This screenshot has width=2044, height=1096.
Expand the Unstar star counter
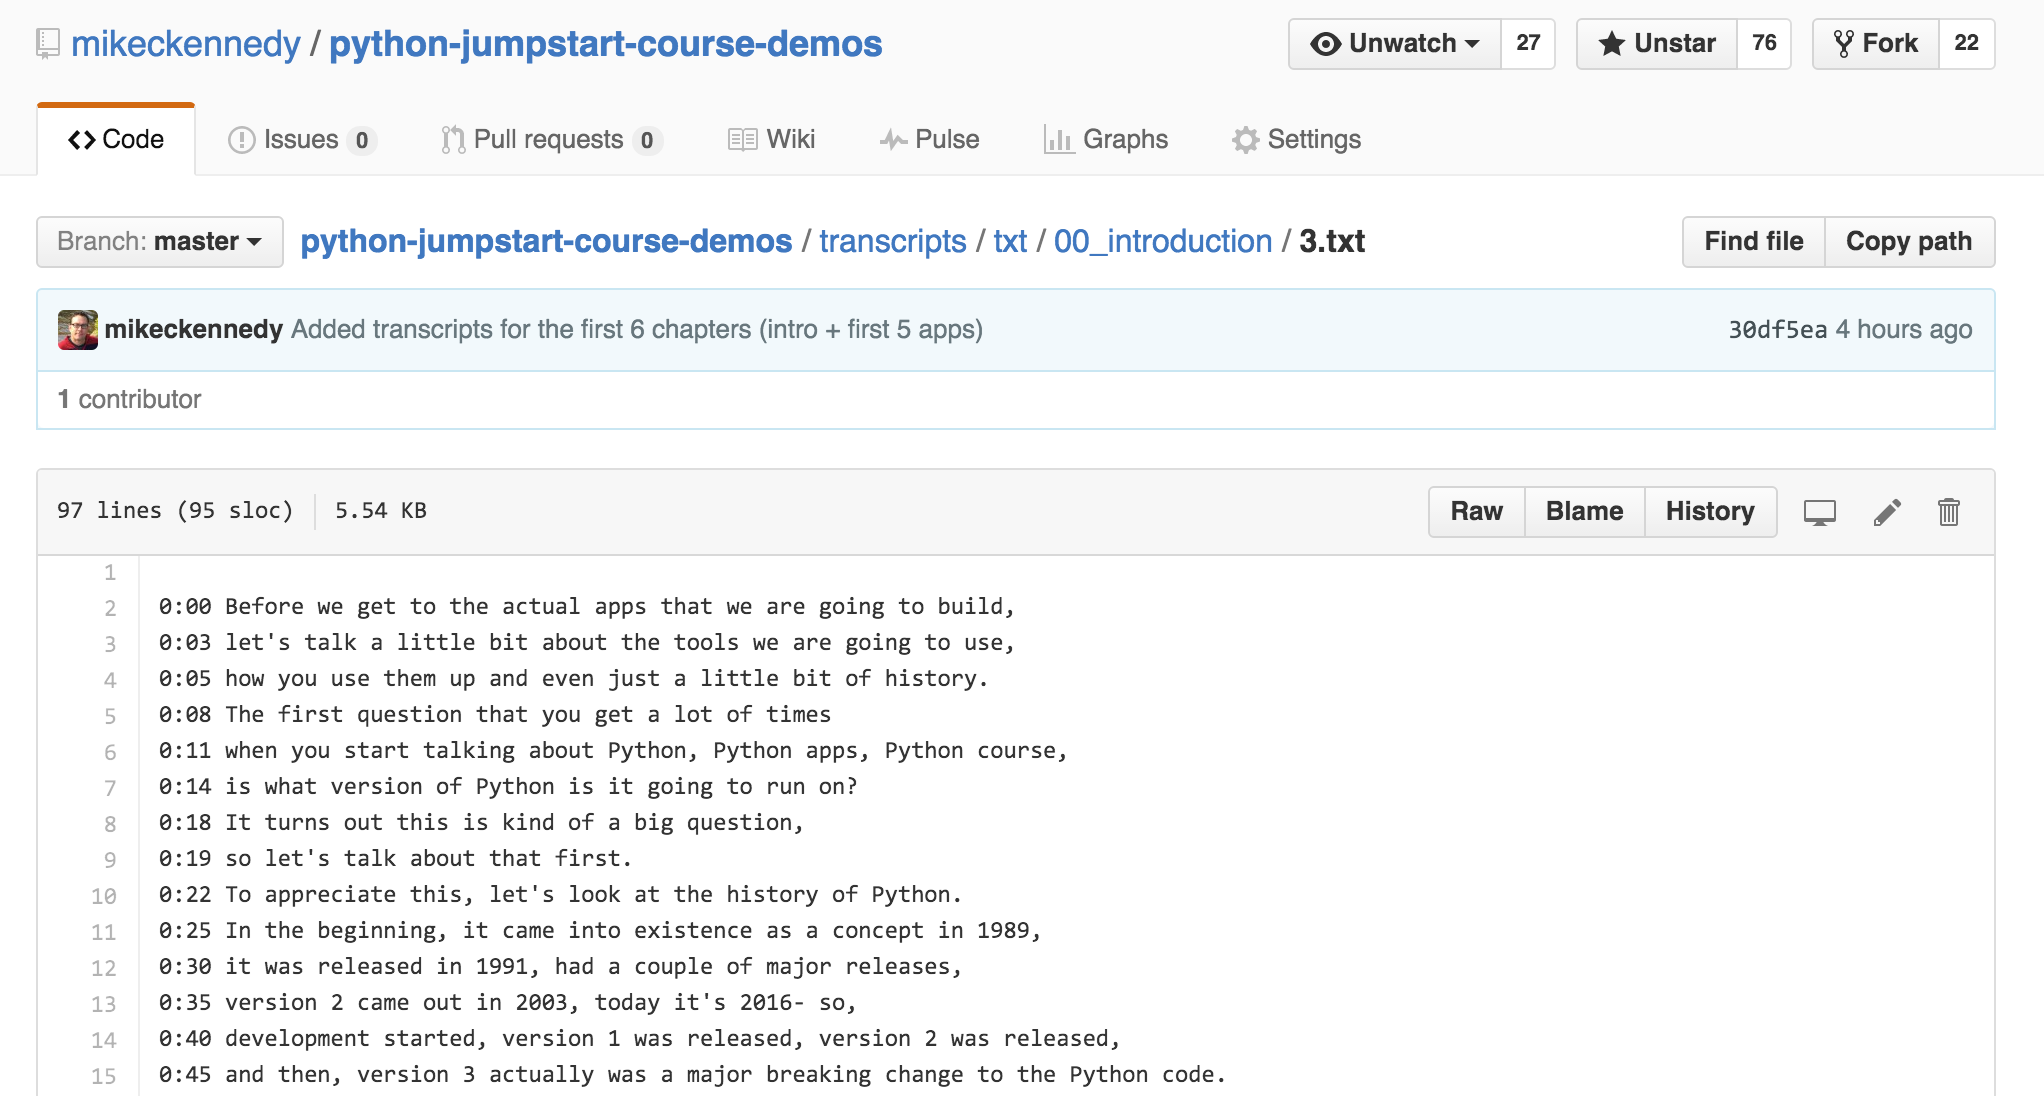coord(1765,43)
